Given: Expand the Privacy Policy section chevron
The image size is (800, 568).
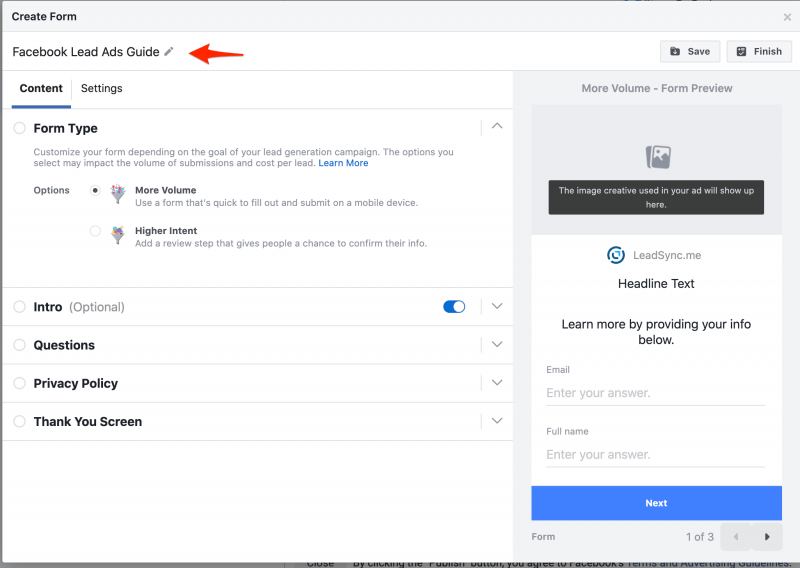Looking at the screenshot, I should click(x=497, y=383).
